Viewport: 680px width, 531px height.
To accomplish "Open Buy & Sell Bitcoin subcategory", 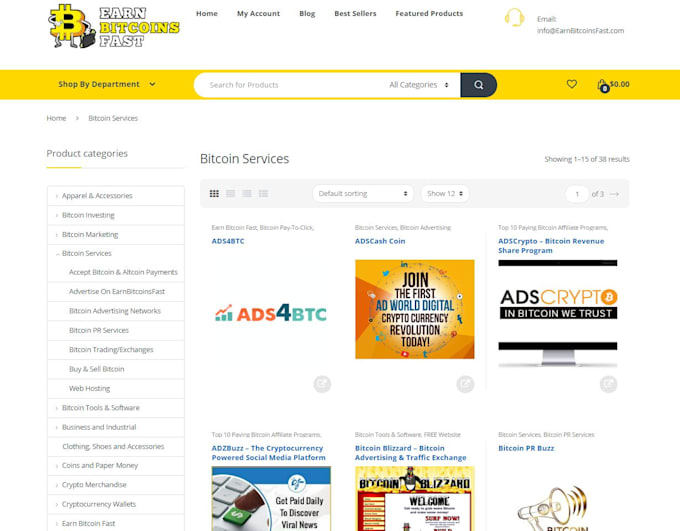I will pyautogui.click(x=96, y=369).
